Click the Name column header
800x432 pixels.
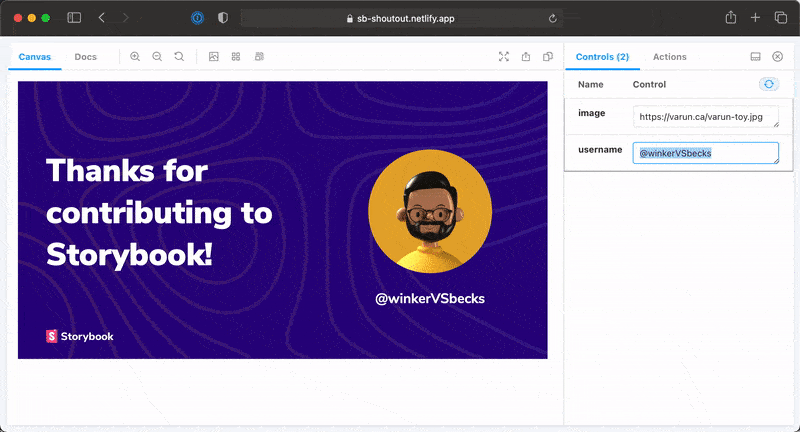point(590,85)
